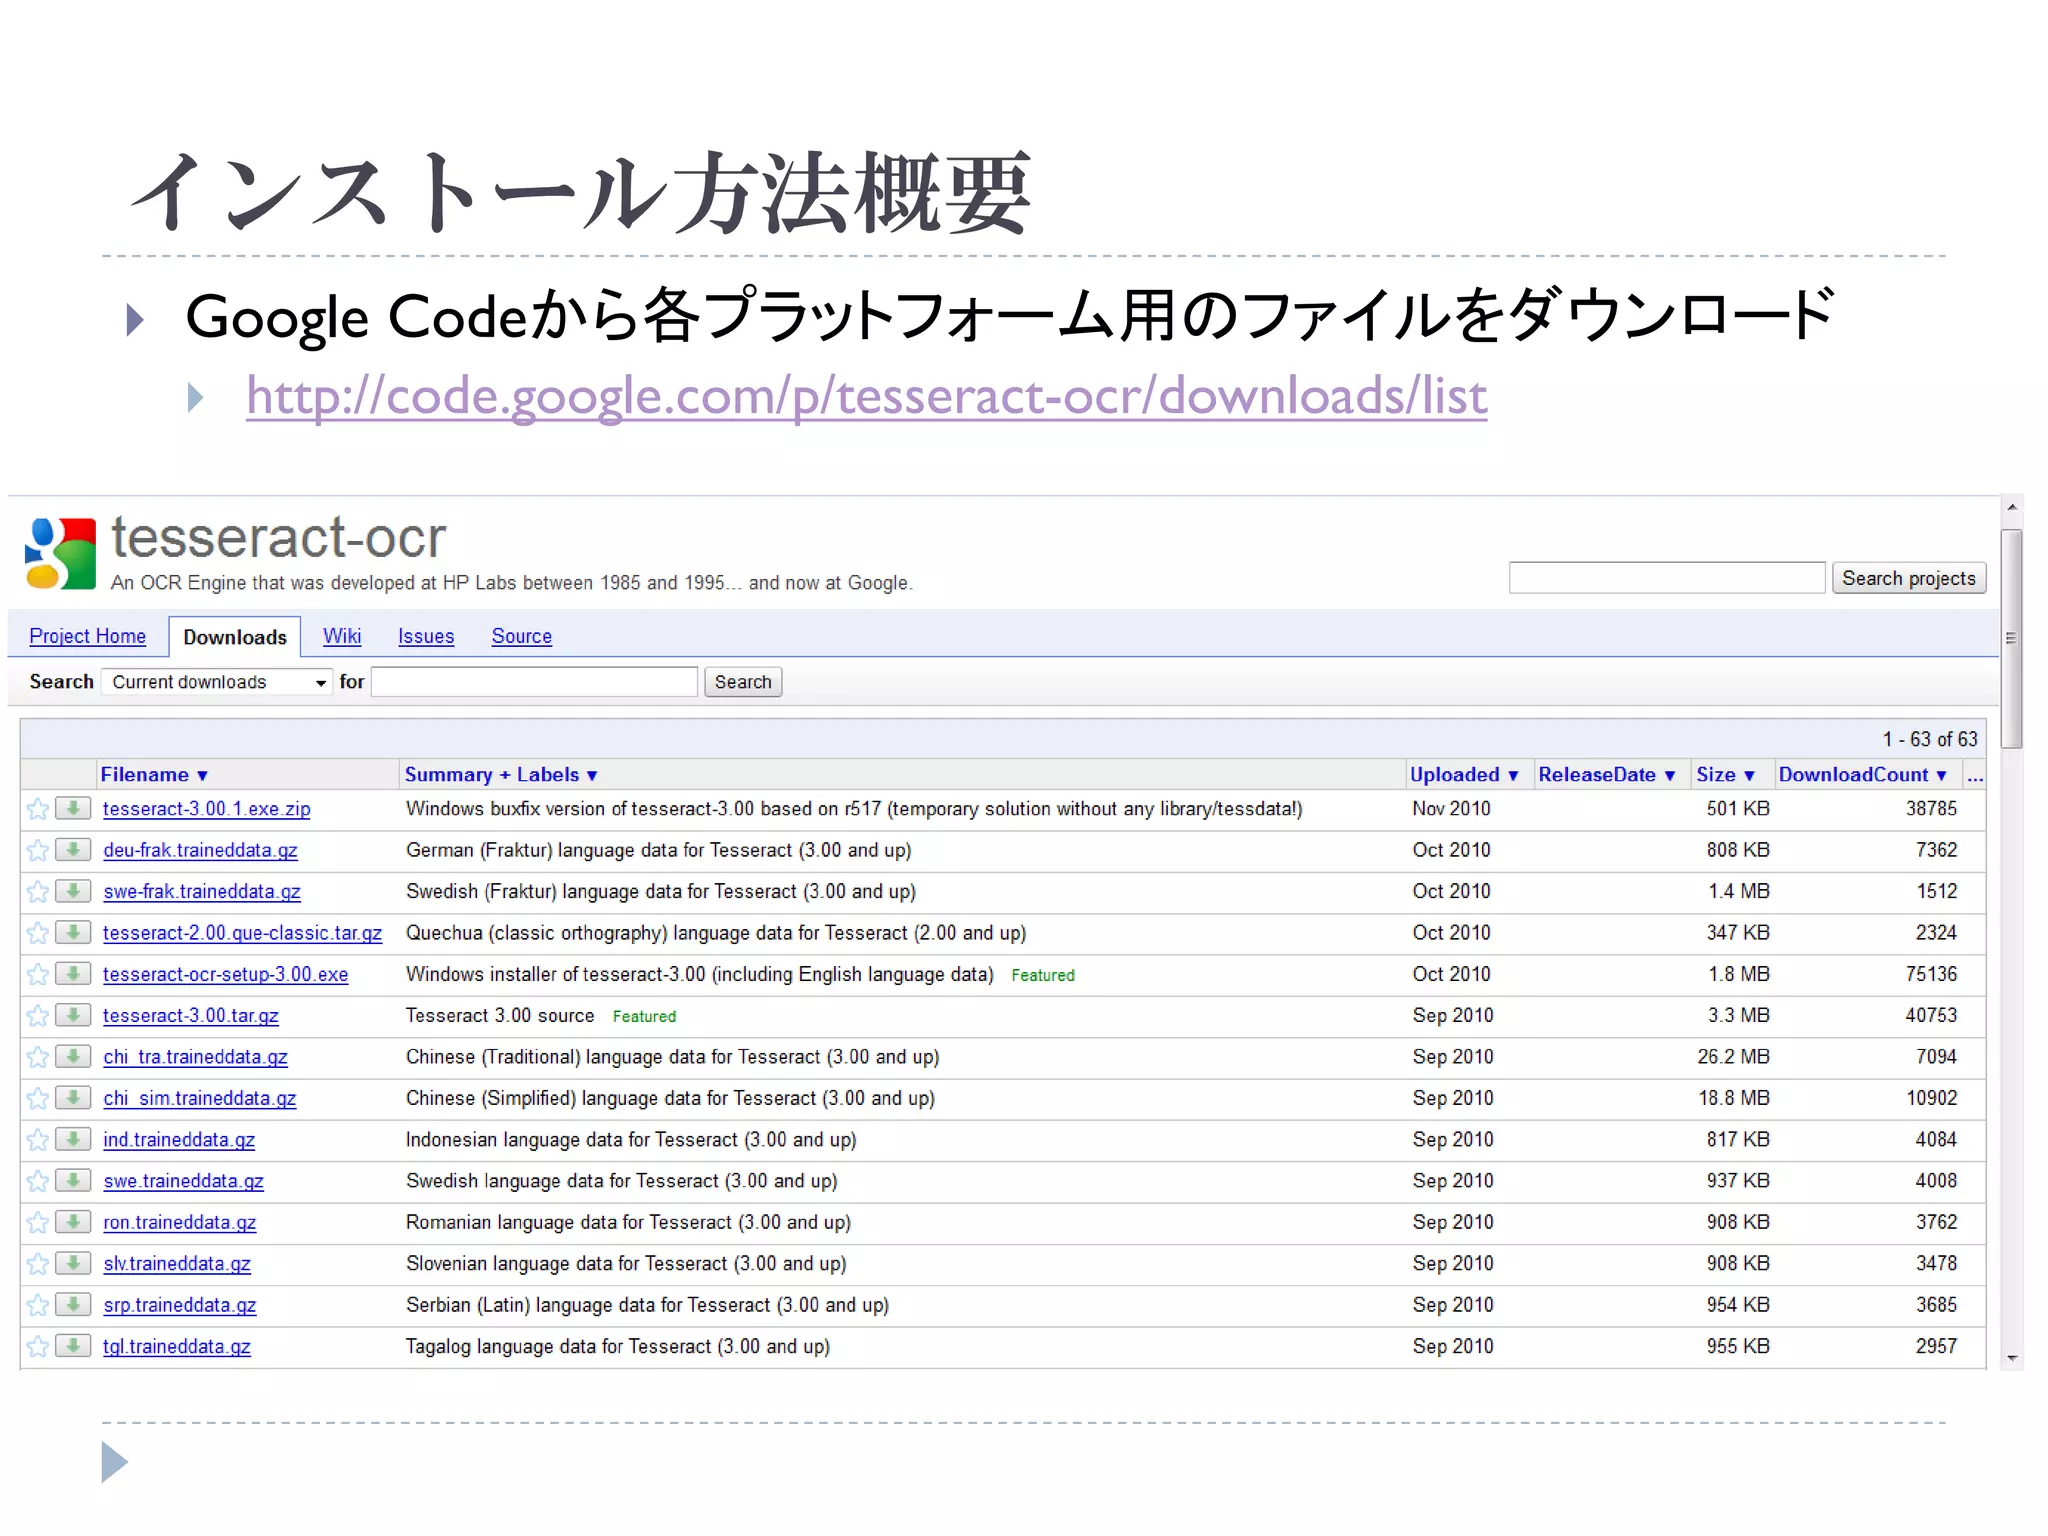Click download arrow for slv.traineddata.gz

coord(73,1263)
